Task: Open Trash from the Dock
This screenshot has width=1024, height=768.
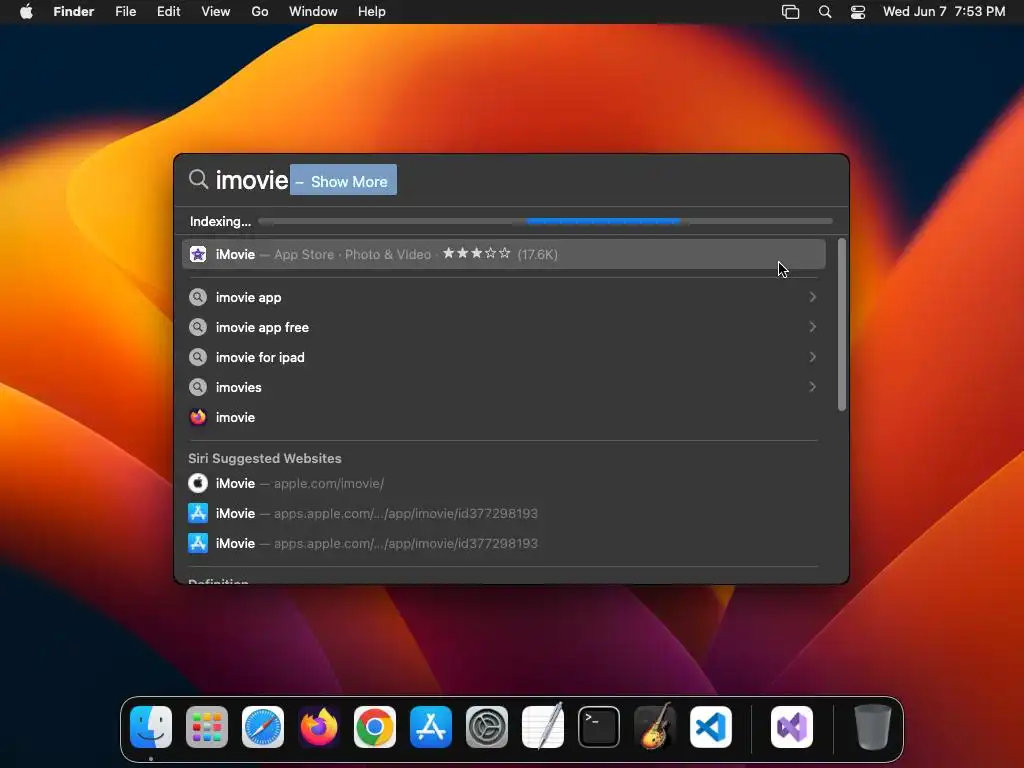Action: [872, 727]
